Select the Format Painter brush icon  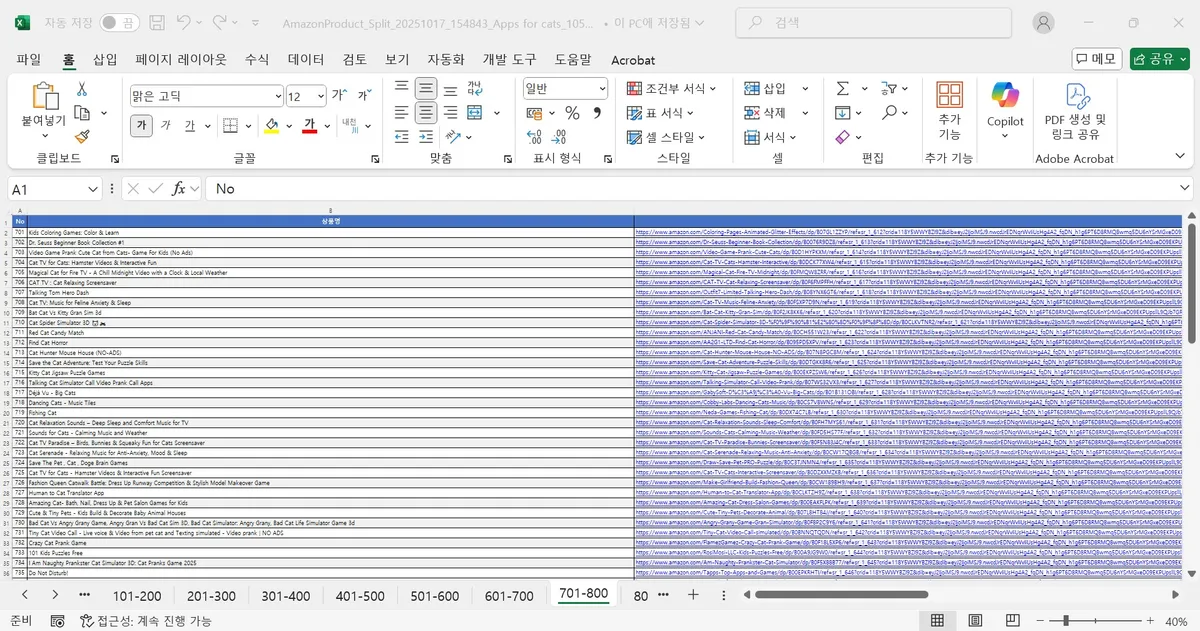pyautogui.click(x=82, y=136)
